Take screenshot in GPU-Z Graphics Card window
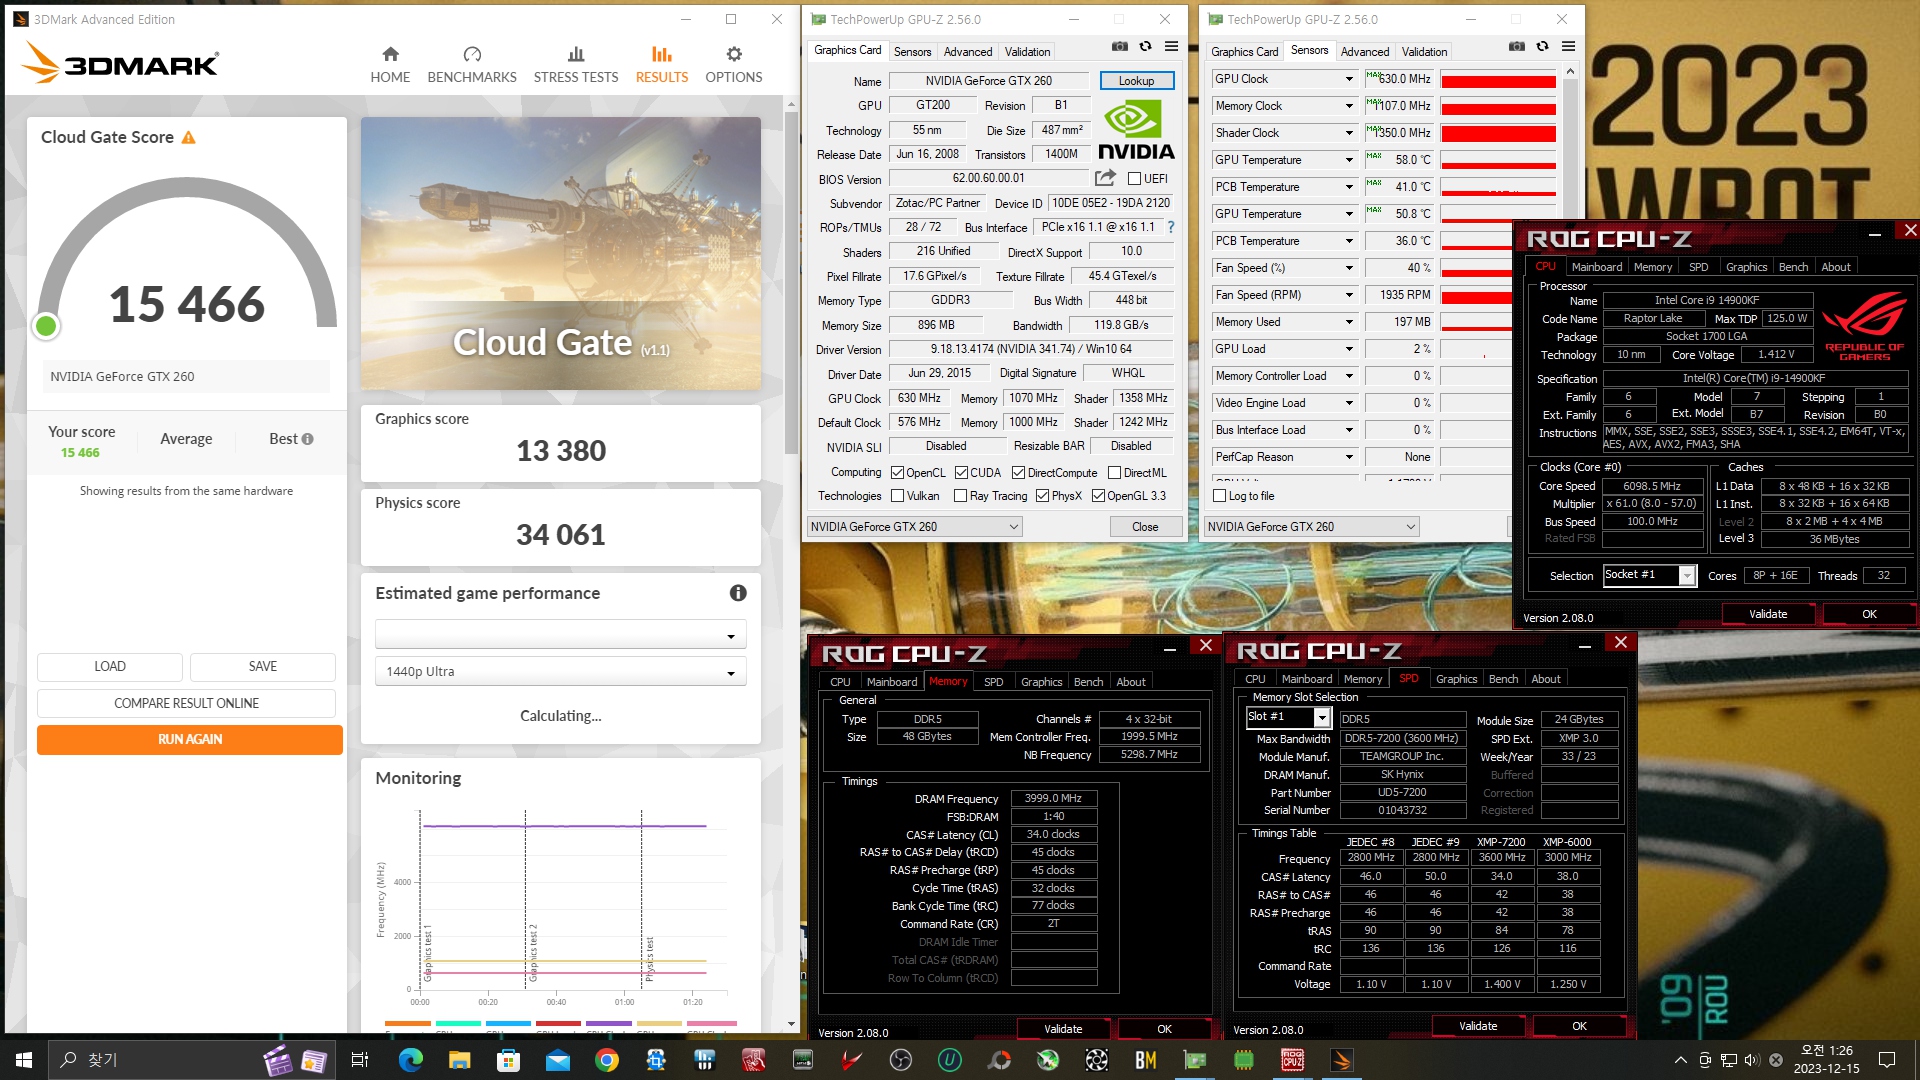The height and width of the screenshot is (1080, 1920). pyautogui.click(x=1120, y=47)
